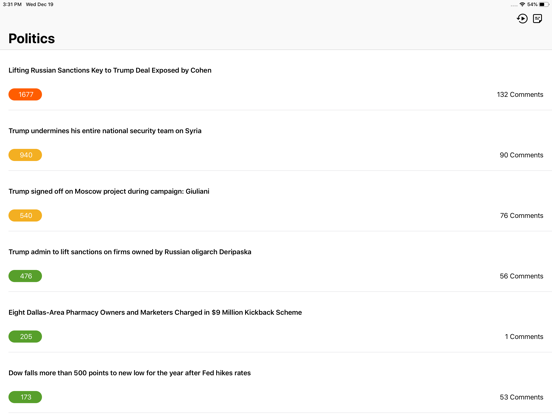552x414 pixels.
Task: Tap the 3:31 PM clock in status bar
Action: point(12,5)
